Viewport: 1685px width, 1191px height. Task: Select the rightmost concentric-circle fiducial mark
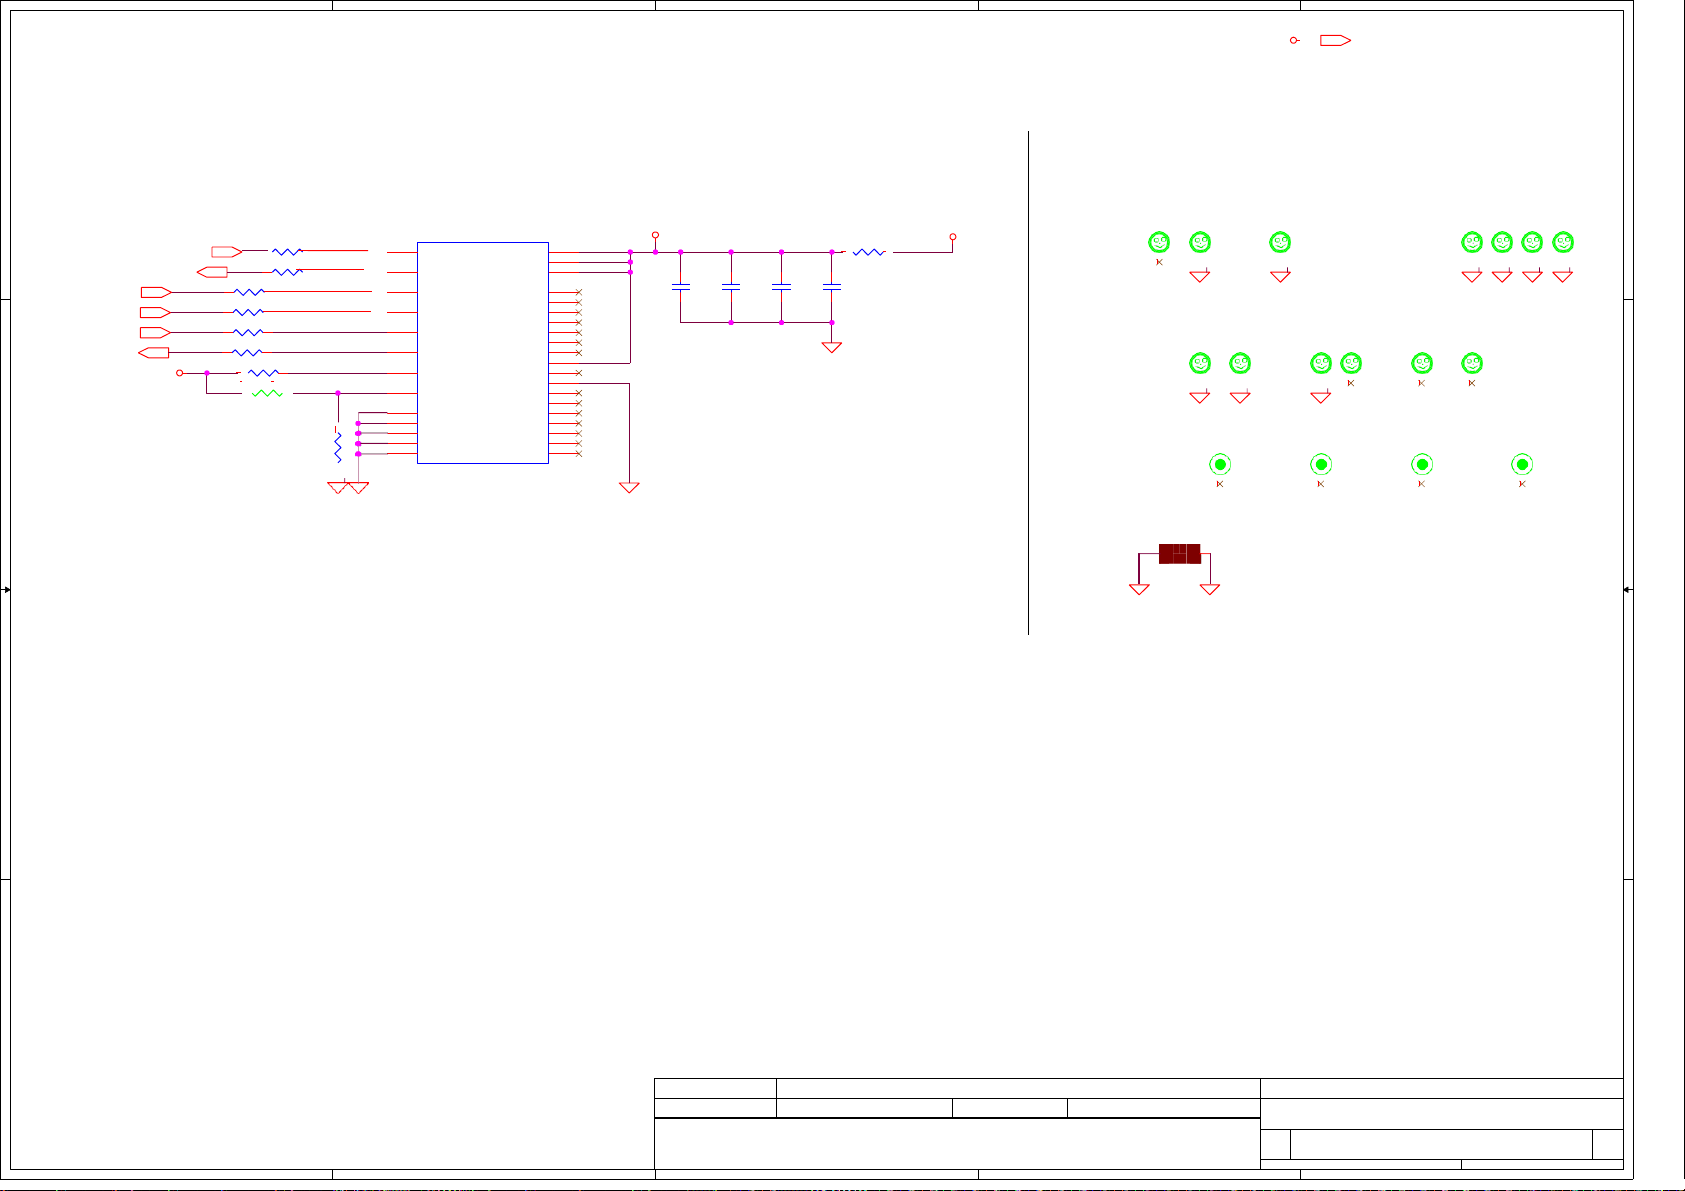click(1522, 464)
